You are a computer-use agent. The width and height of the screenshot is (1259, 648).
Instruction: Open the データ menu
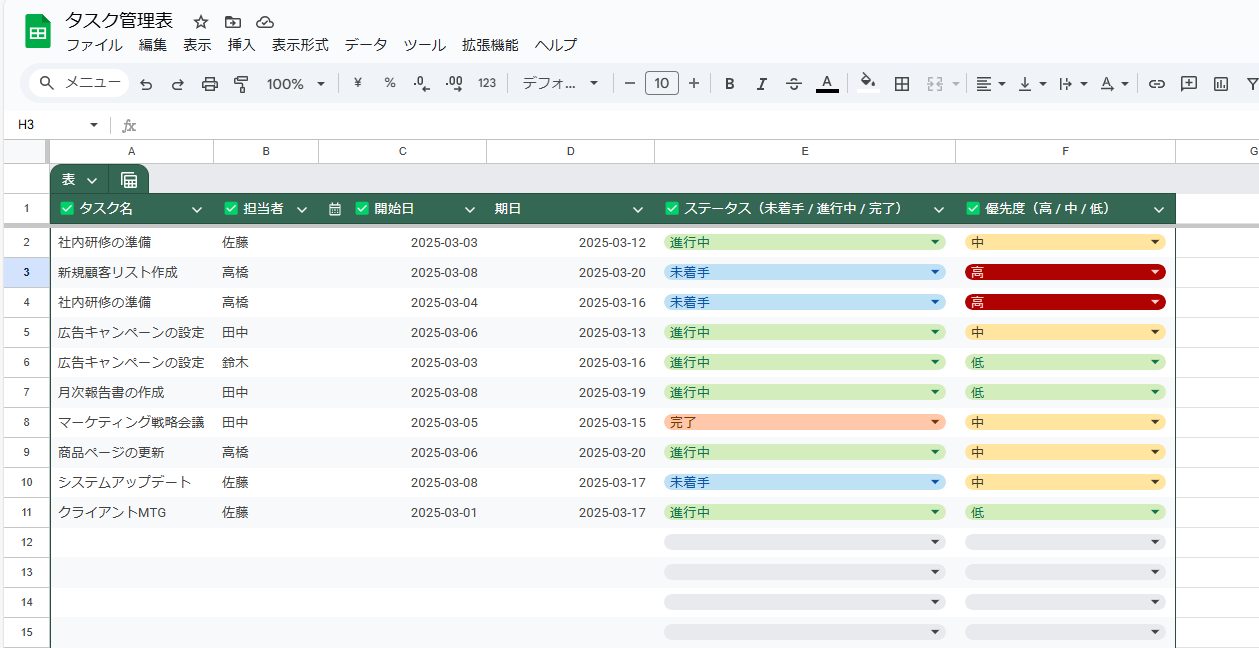pos(366,45)
